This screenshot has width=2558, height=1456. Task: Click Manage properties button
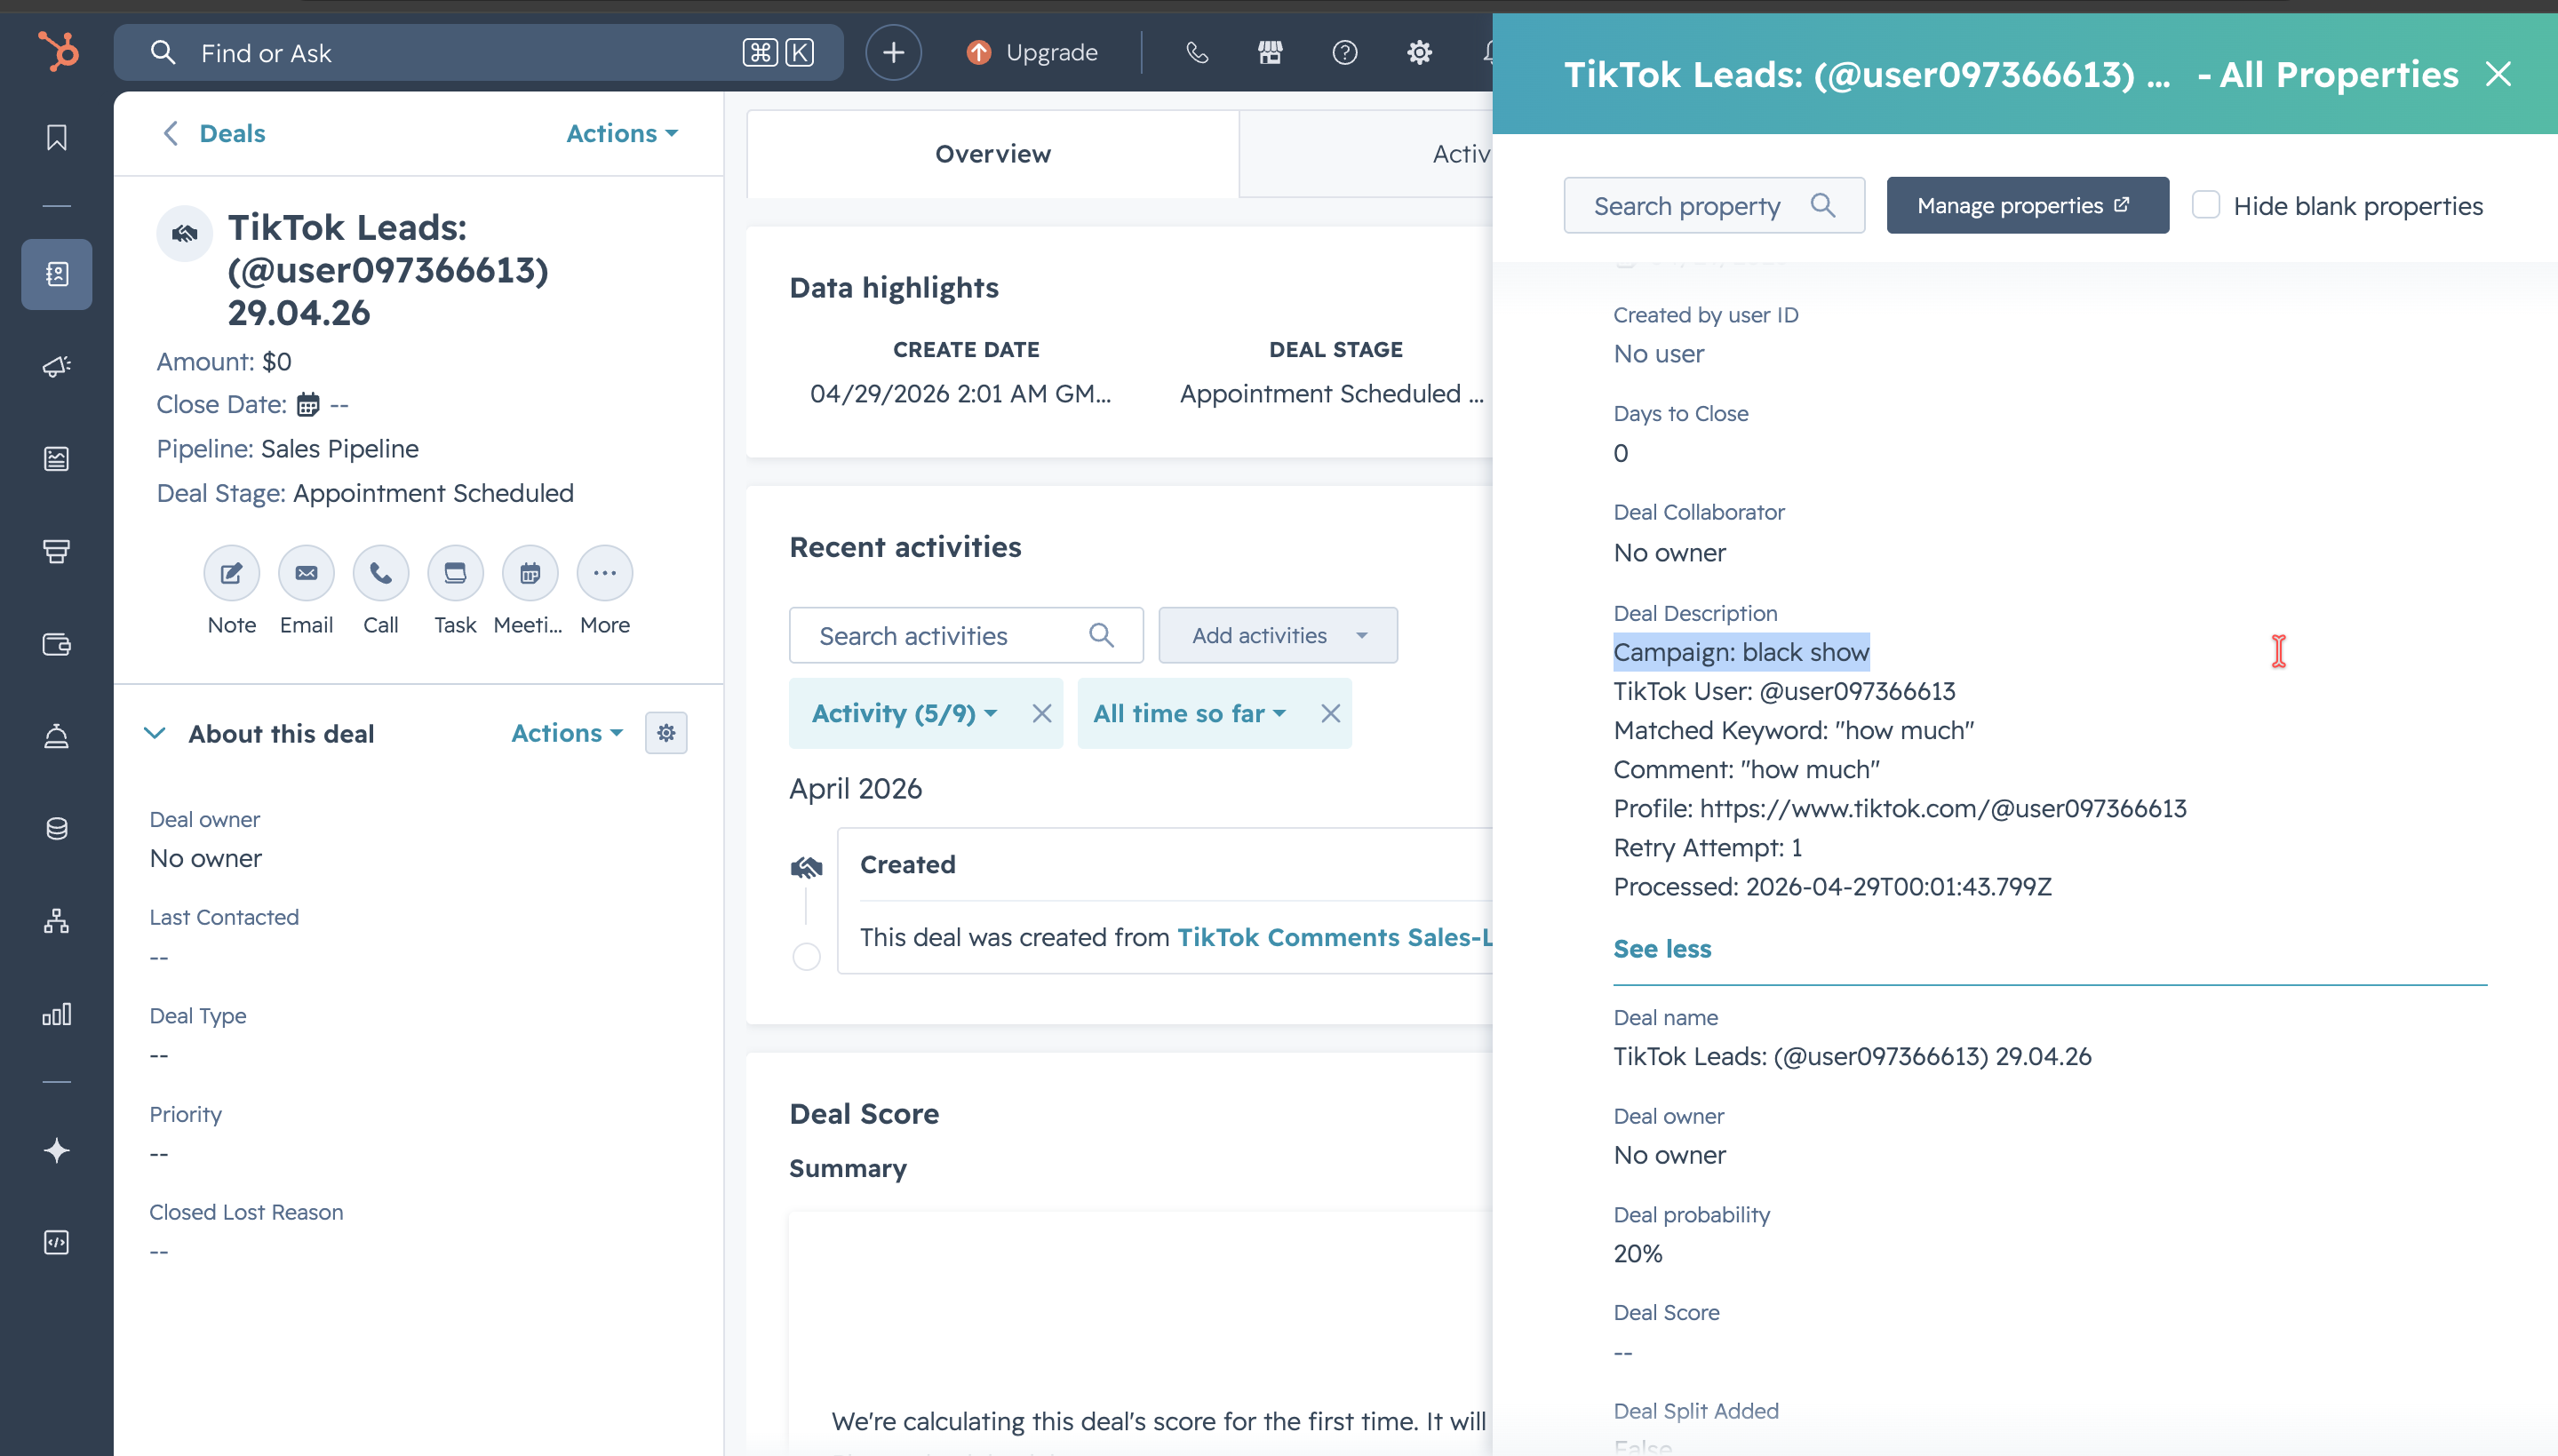(x=2027, y=205)
